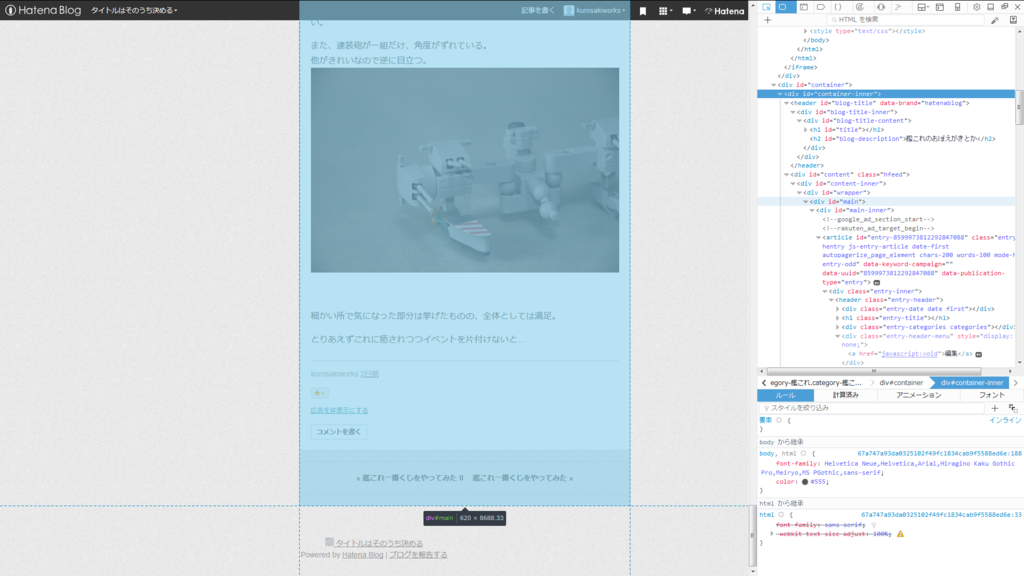Open the notifications speech-bubble dropdown
Image resolution: width=1024 pixels, height=576 pixels.
tap(688, 11)
